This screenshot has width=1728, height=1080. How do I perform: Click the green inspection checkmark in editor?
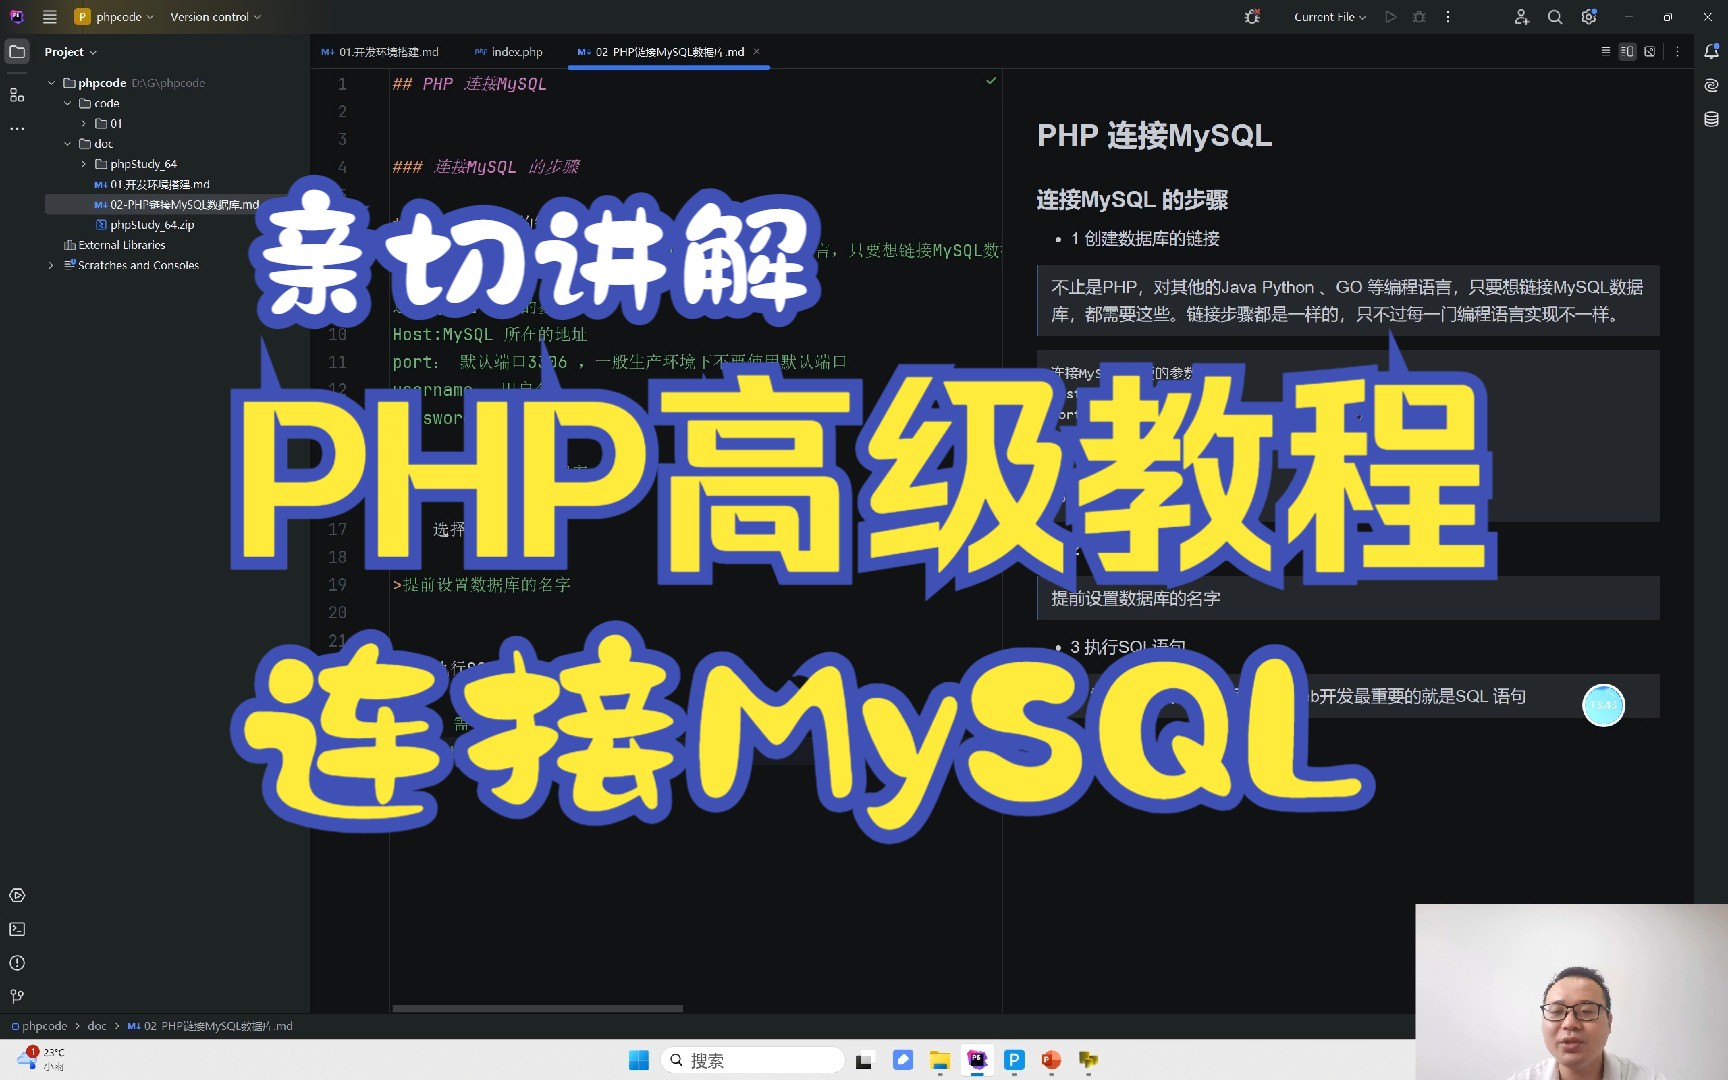[x=991, y=81]
